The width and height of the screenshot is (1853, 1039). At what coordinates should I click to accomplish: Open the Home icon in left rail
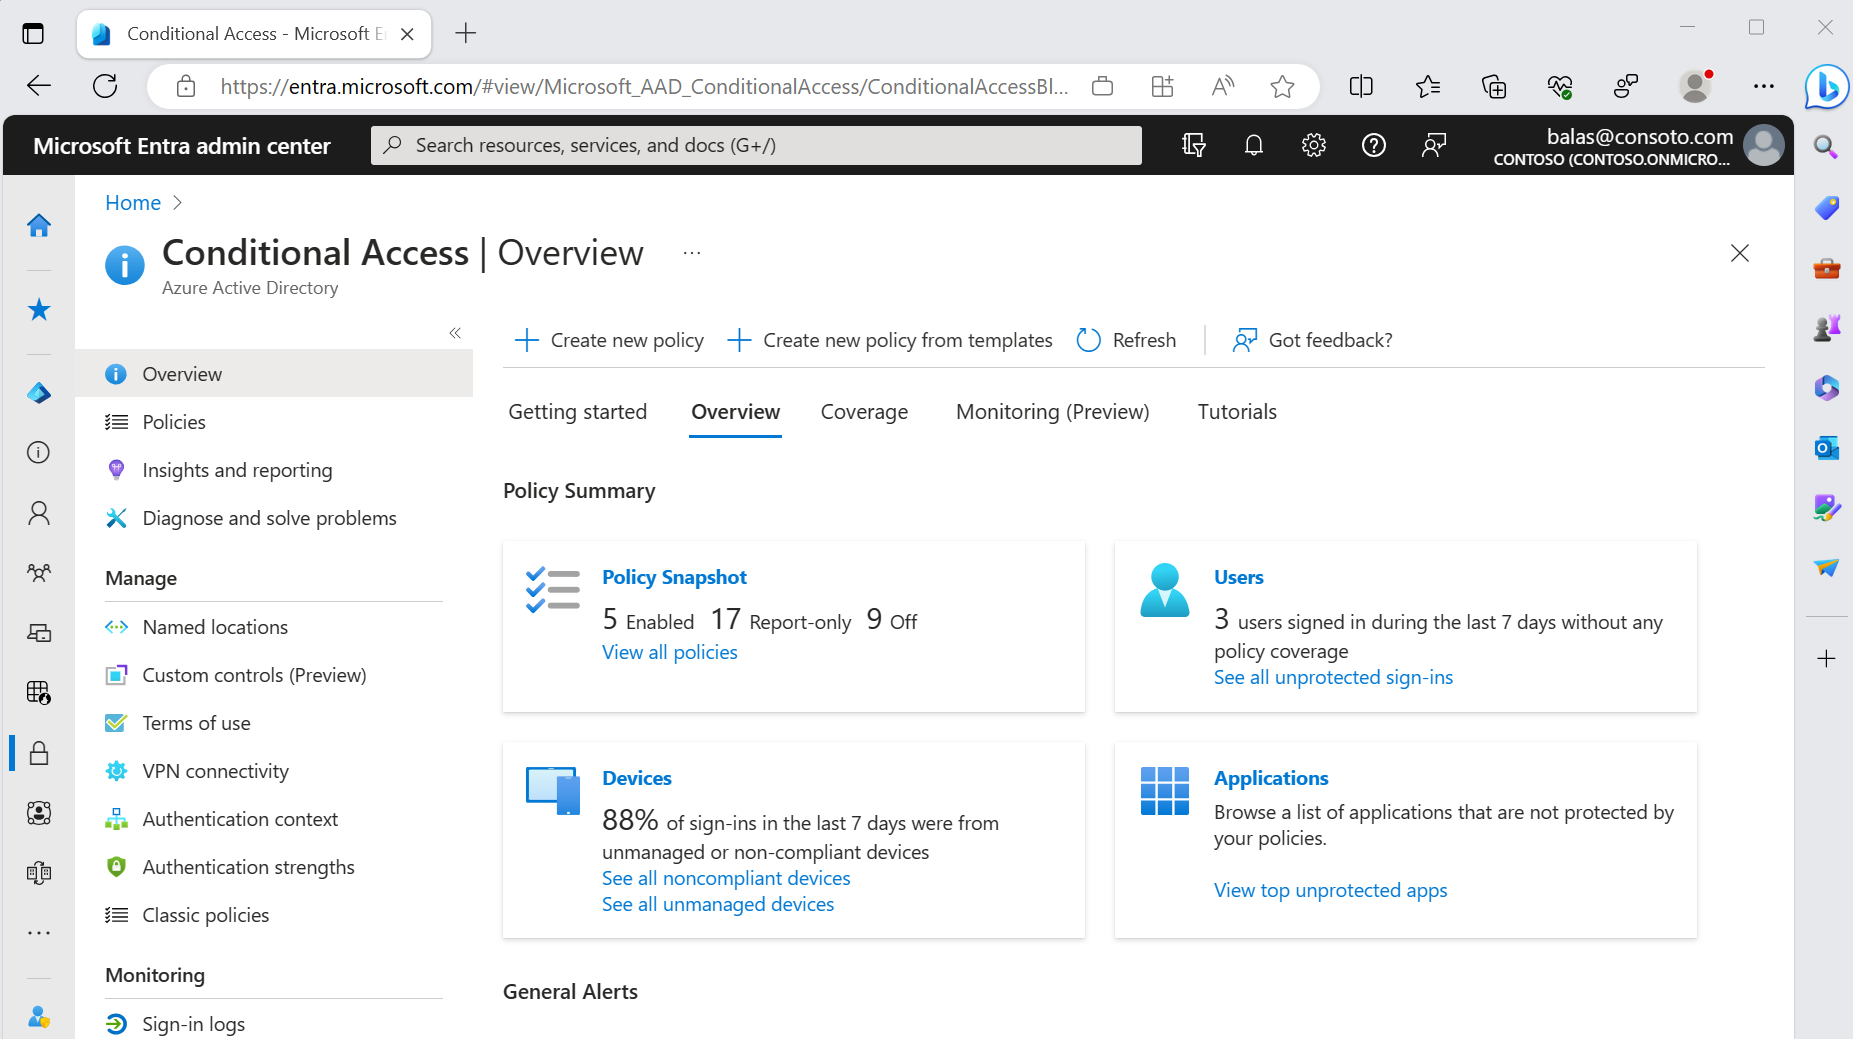click(x=39, y=225)
